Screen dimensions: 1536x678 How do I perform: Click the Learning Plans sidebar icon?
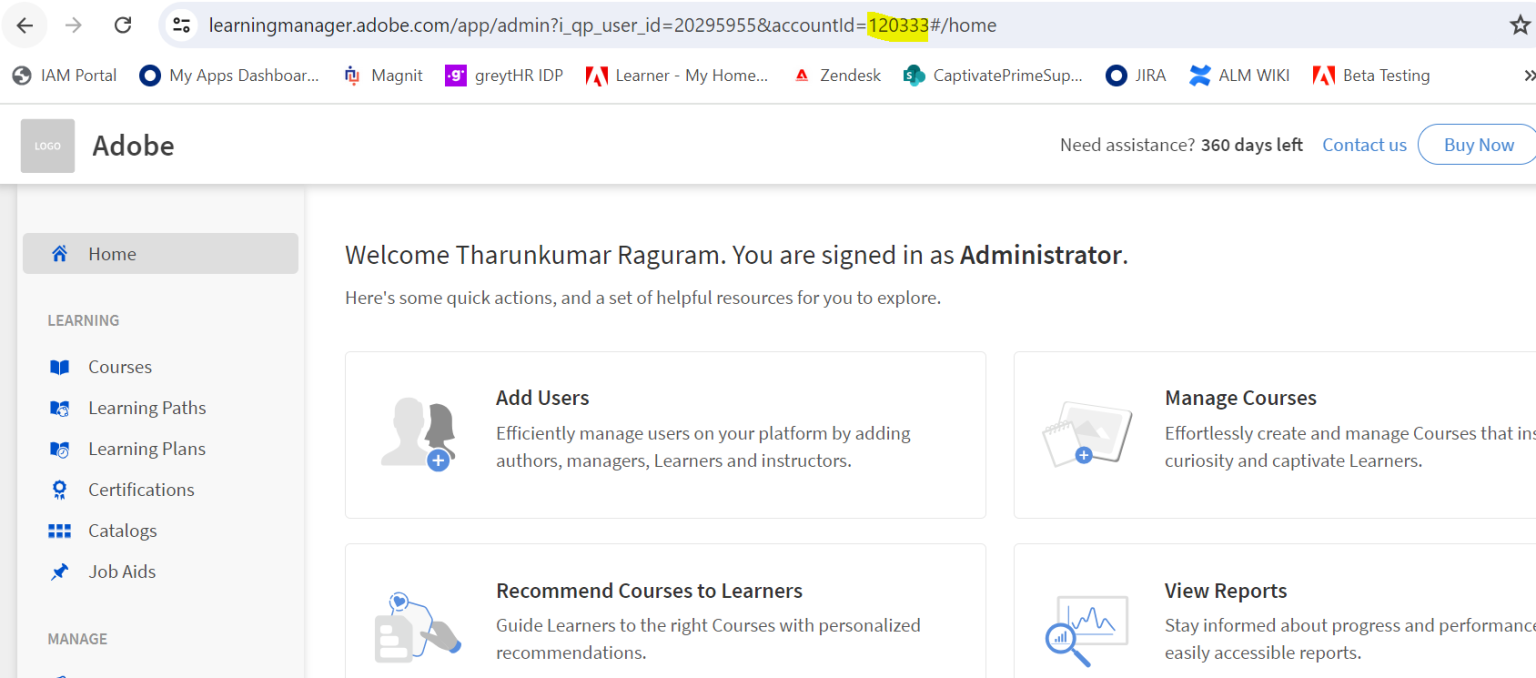pos(60,448)
